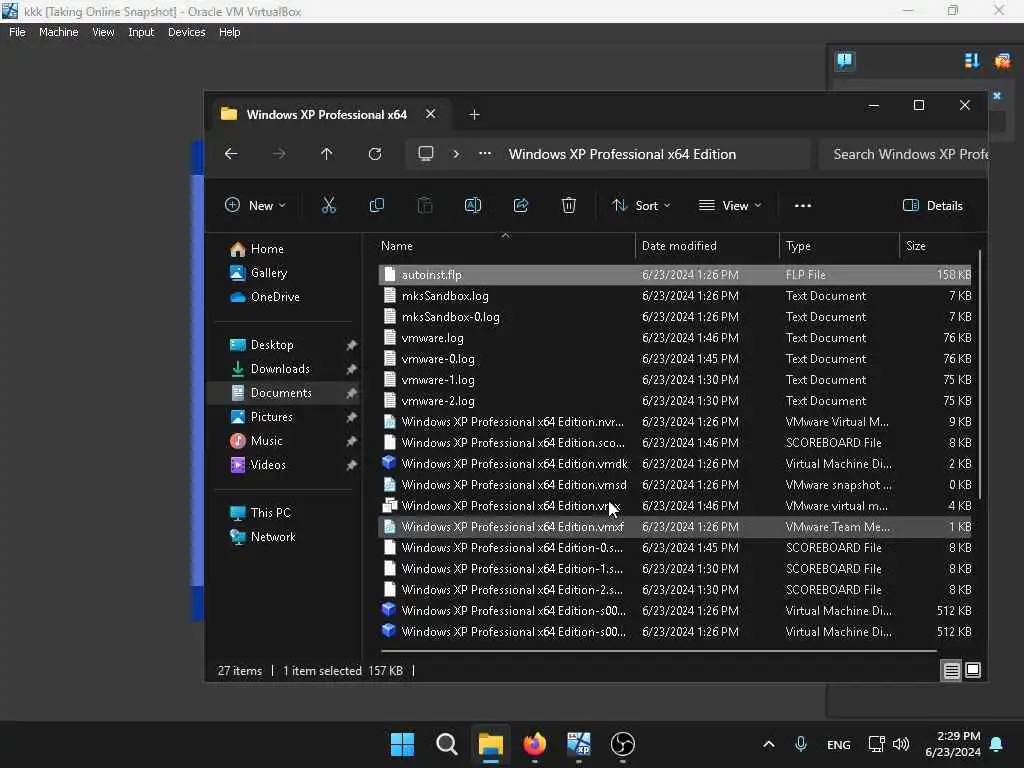1024x768 pixels.
Task: Open the View dropdown menu
Action: [x=730, y=205]
